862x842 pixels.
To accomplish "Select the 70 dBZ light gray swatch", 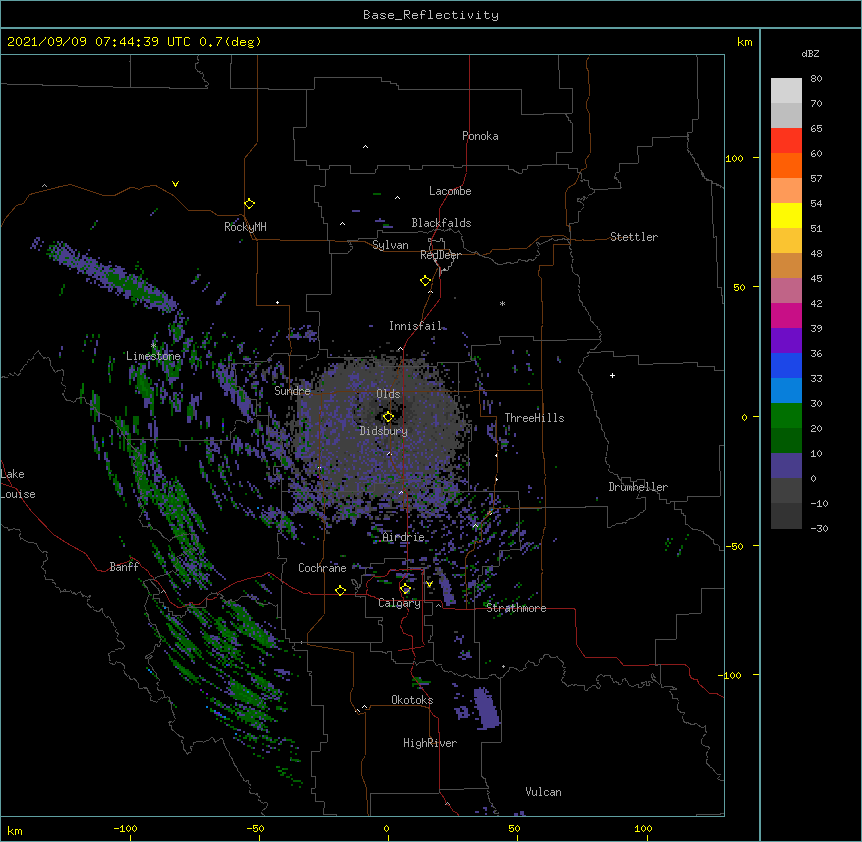I will pyautogui.click(x=786, y=91).
